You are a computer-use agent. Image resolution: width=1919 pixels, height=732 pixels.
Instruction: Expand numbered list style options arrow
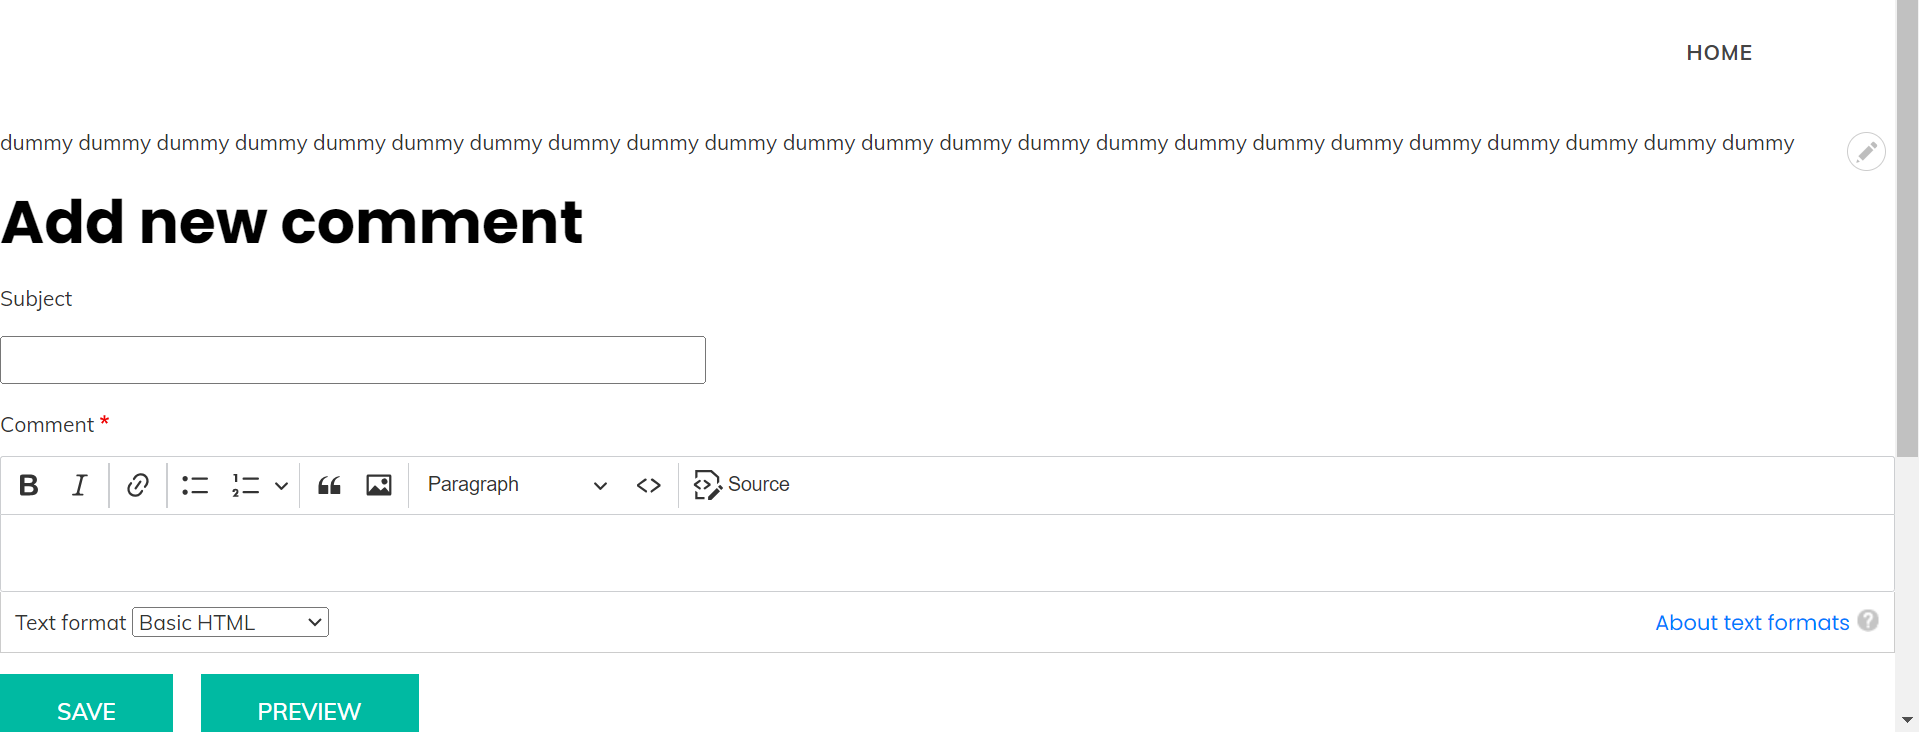coord(282,485)
